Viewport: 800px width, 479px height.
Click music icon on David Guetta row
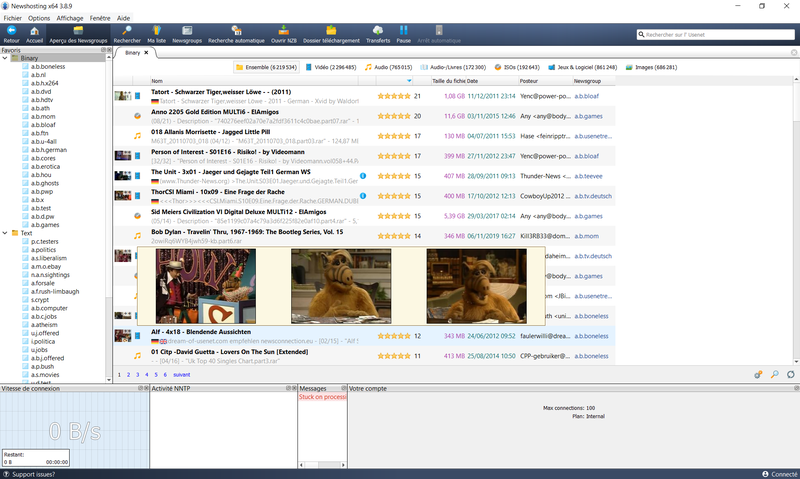click(137, 356)
